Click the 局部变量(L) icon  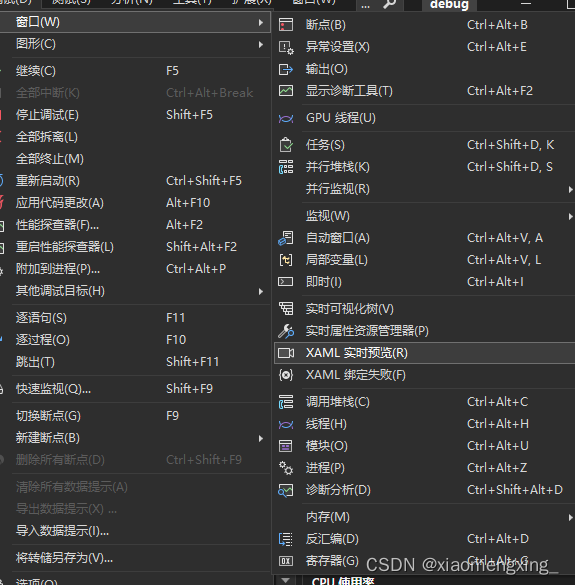286,260
